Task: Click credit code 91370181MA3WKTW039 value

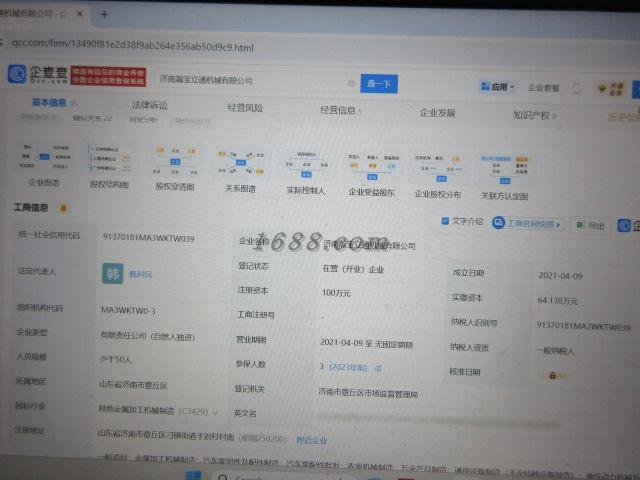Action: (x=148, y=238)
